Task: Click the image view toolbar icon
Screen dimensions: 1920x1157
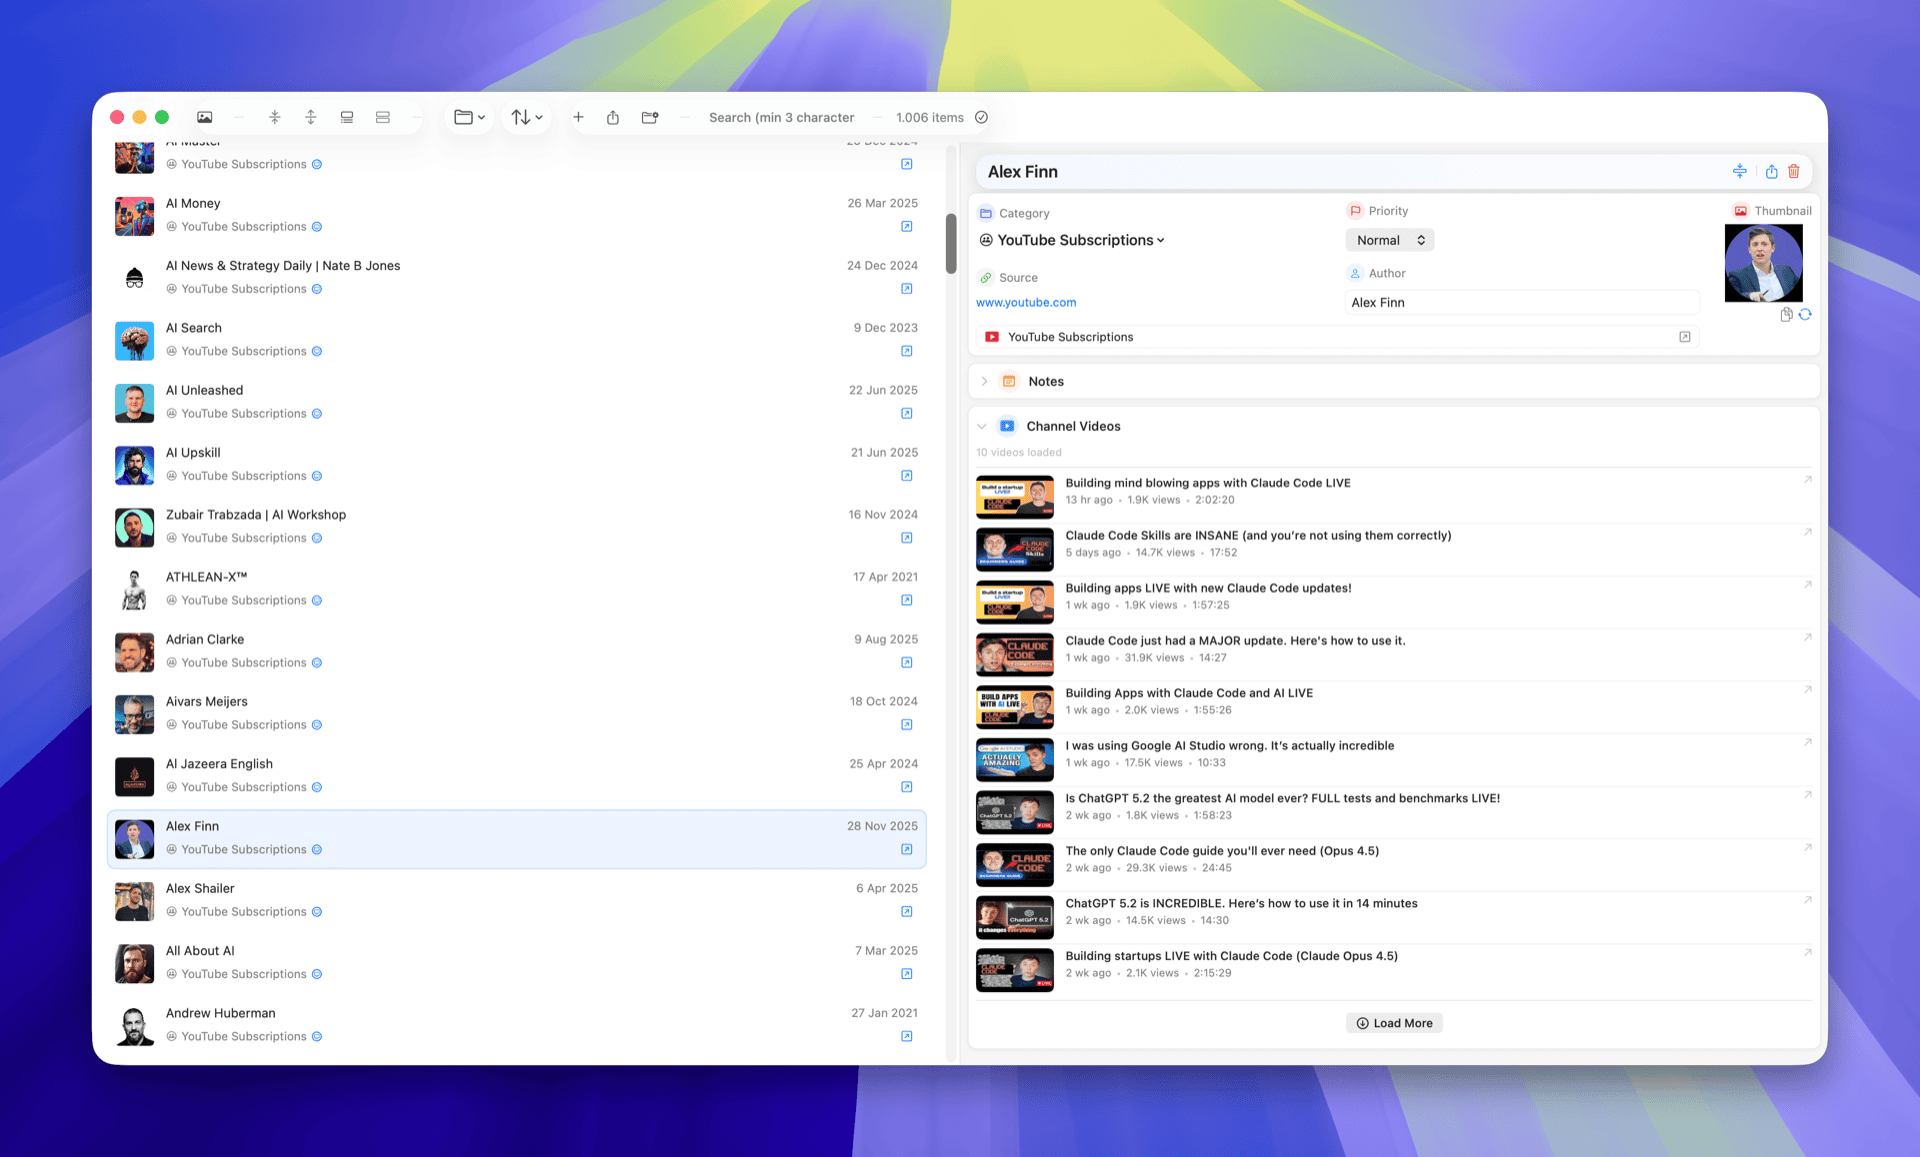Action: point(205,117)
